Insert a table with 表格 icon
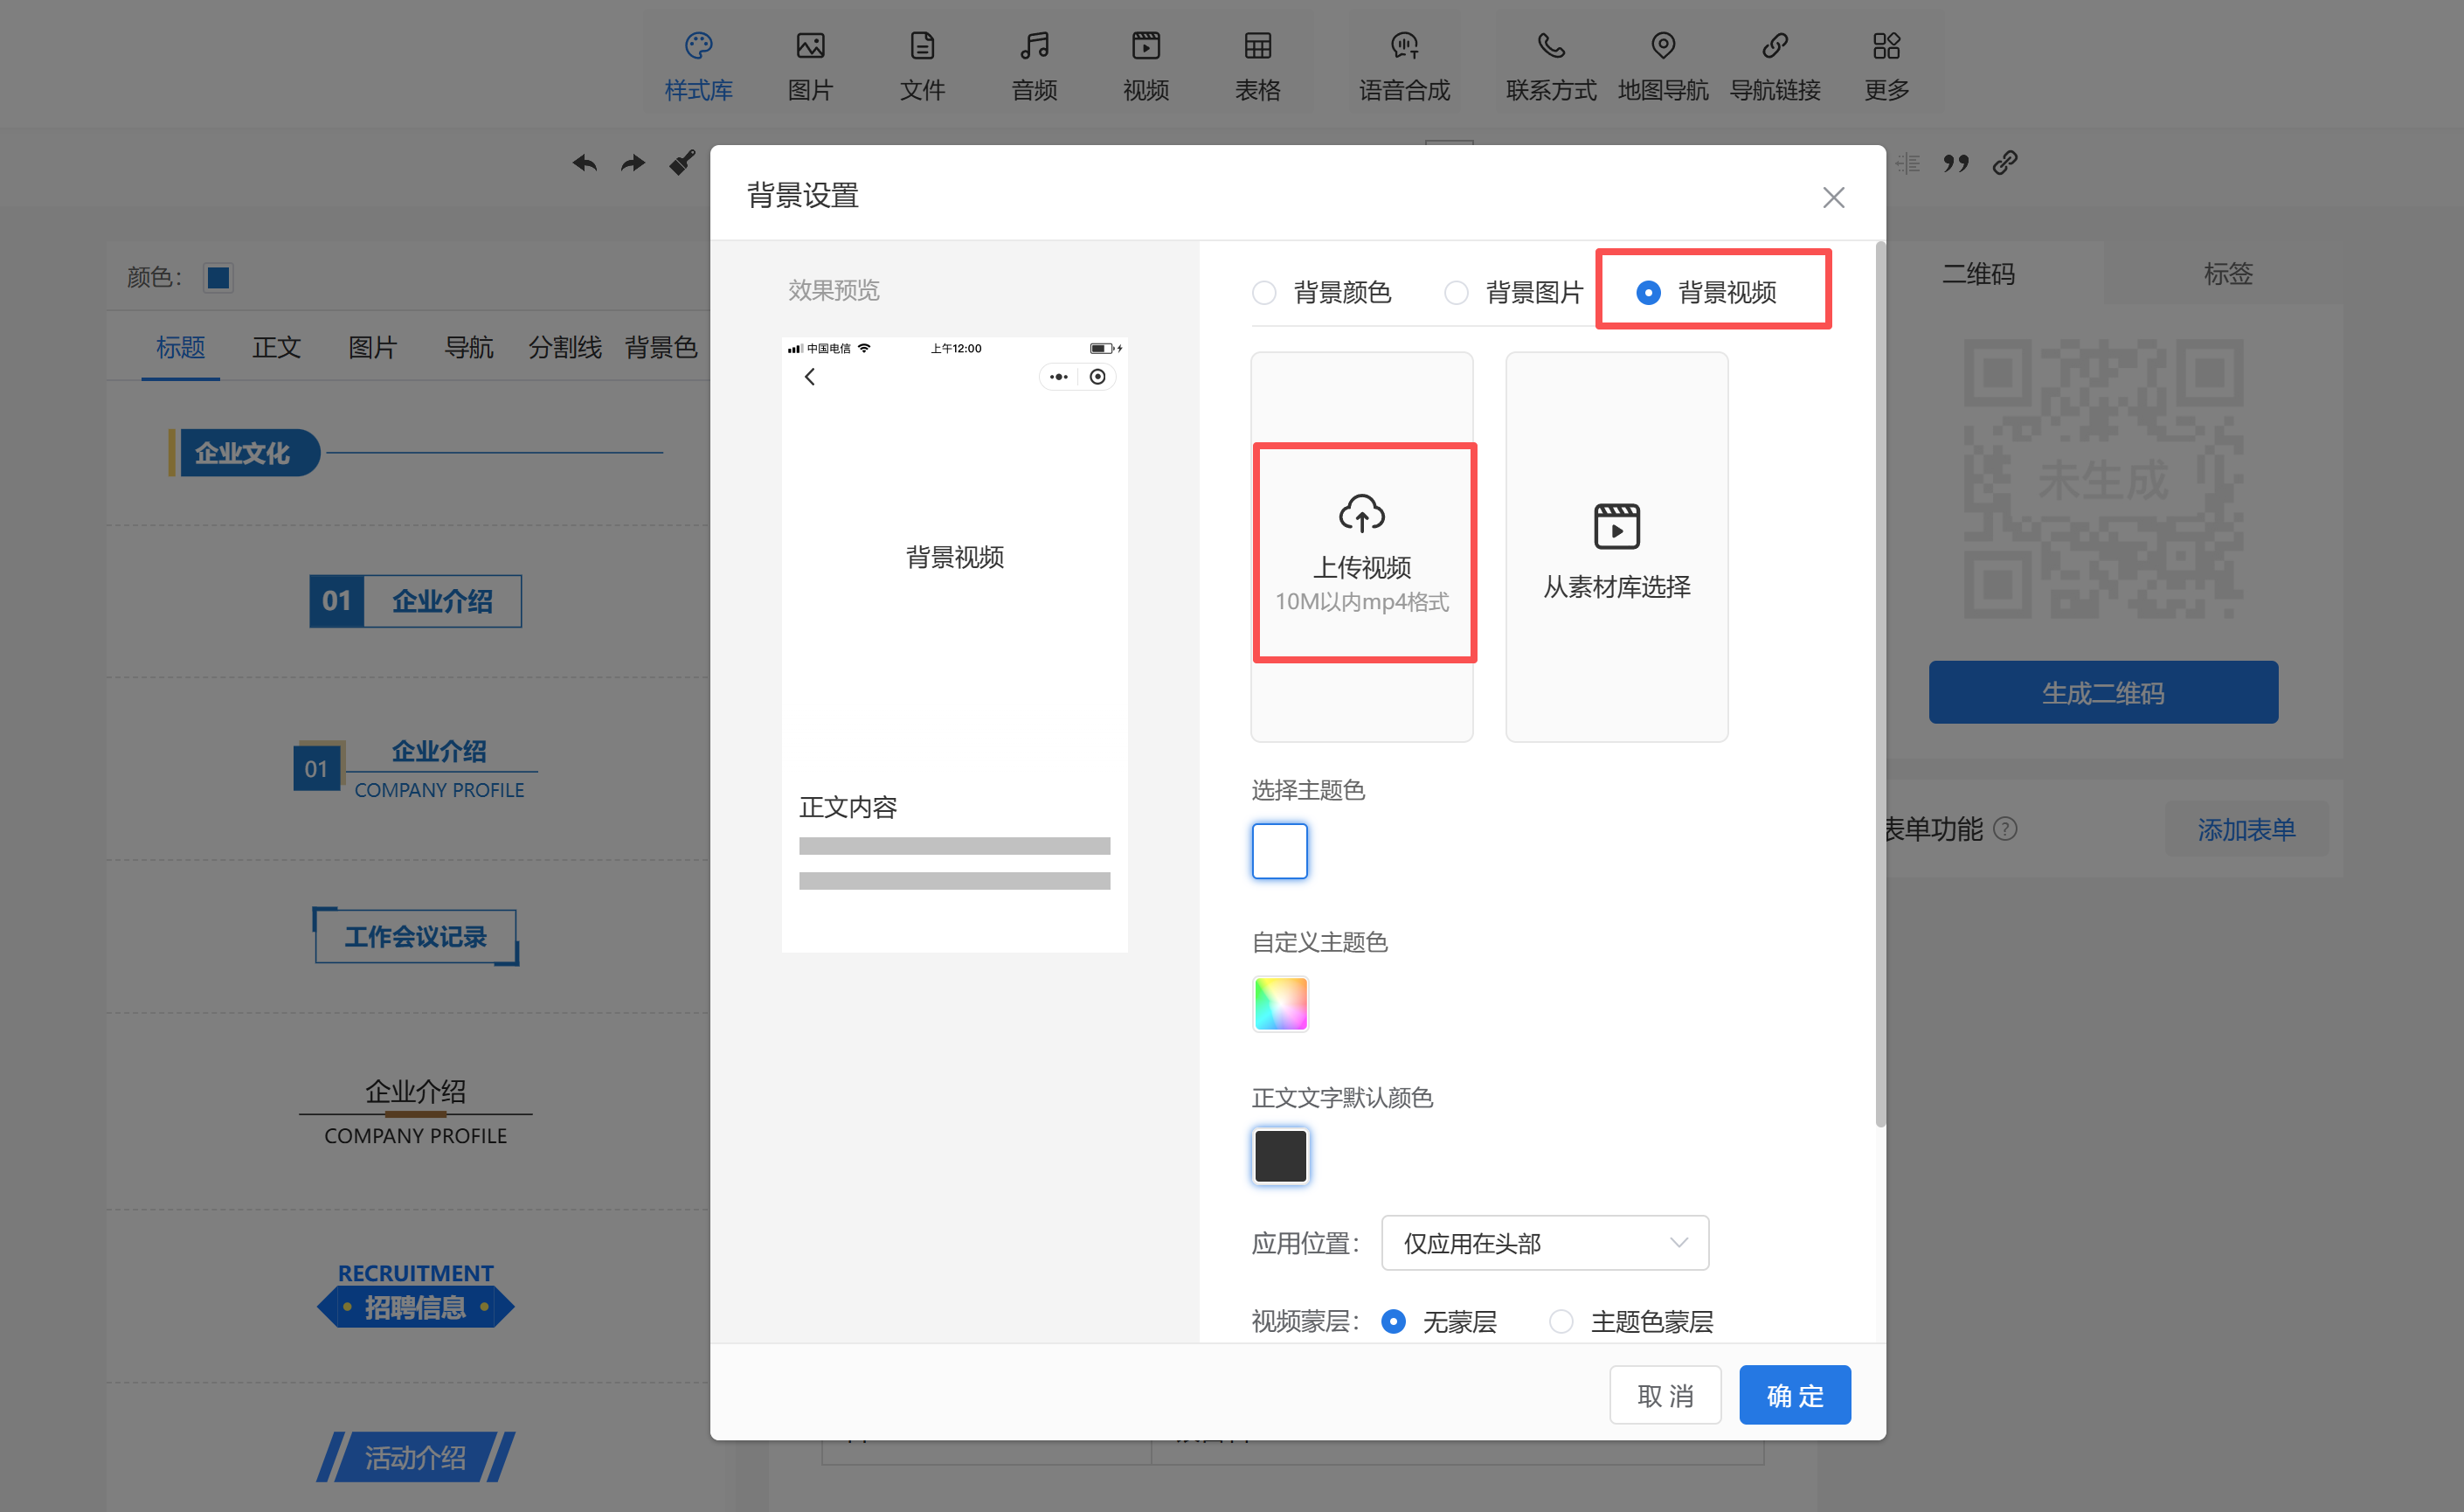This screenshot has height=1512, width=2464. (x=1257, y=46)
